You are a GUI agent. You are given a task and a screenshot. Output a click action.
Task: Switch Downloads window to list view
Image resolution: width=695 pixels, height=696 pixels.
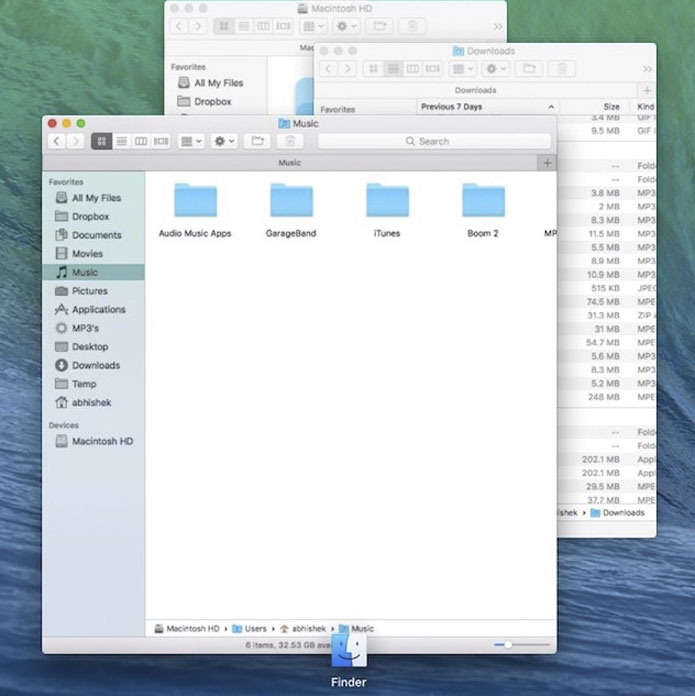pos(393,69)
